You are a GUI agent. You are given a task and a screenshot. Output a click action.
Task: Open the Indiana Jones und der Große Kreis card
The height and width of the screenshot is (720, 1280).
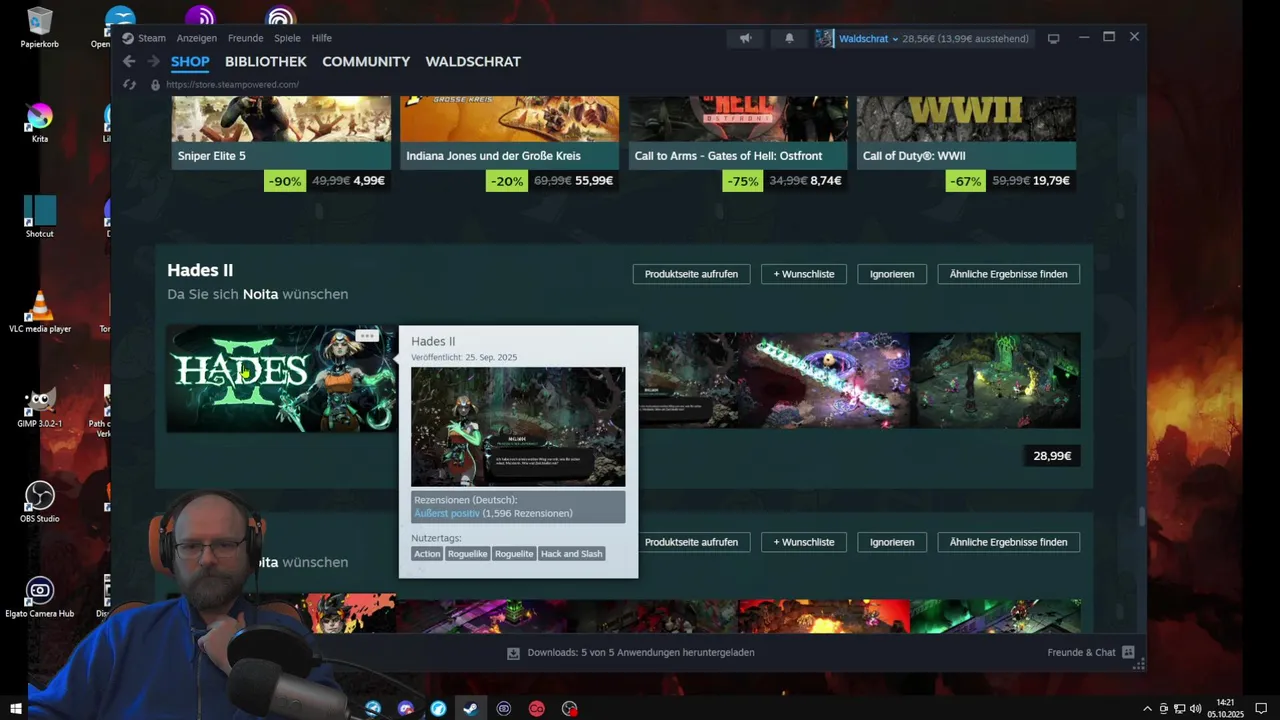tap(509, 131)
